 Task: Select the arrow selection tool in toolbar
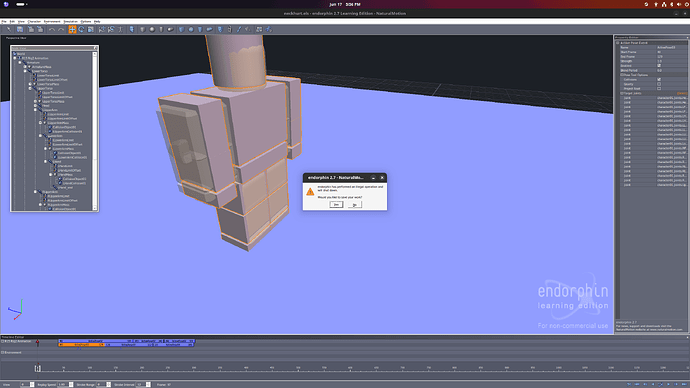click(x=8, y=29)
